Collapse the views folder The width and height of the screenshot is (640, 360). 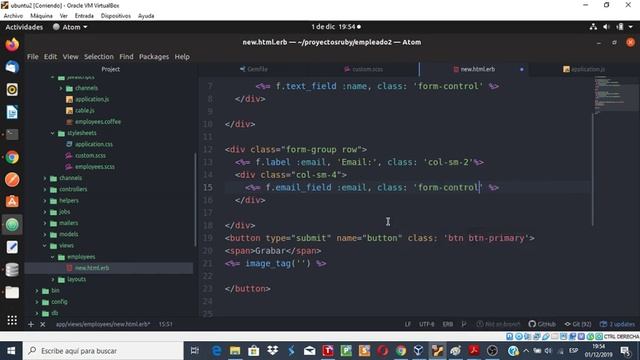pyautogui.click(x=45, y=246)
